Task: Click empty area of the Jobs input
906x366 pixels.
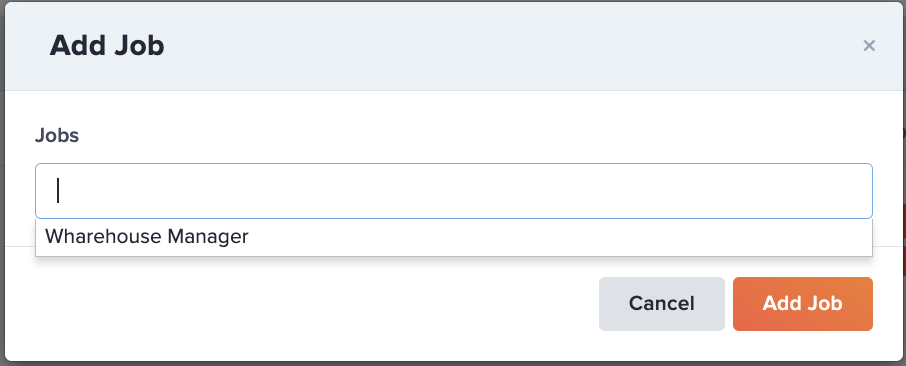Action: [x=462, y=191]
